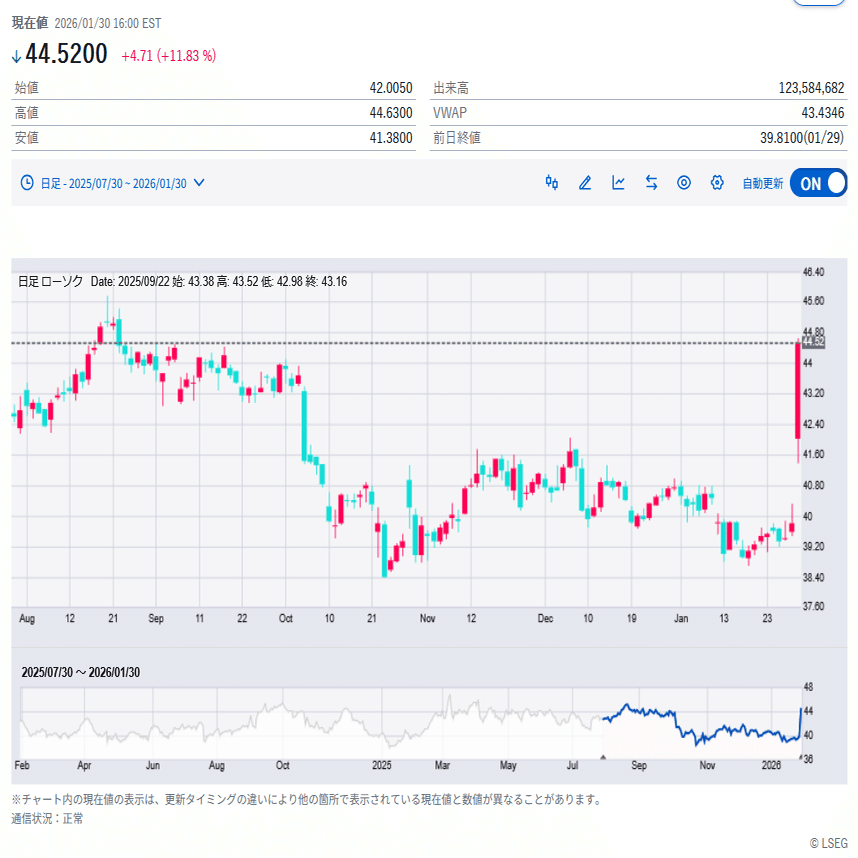Click the 前日終値 row value
Viewport: 858px width, 858px height.
click(x=802, y=138)
